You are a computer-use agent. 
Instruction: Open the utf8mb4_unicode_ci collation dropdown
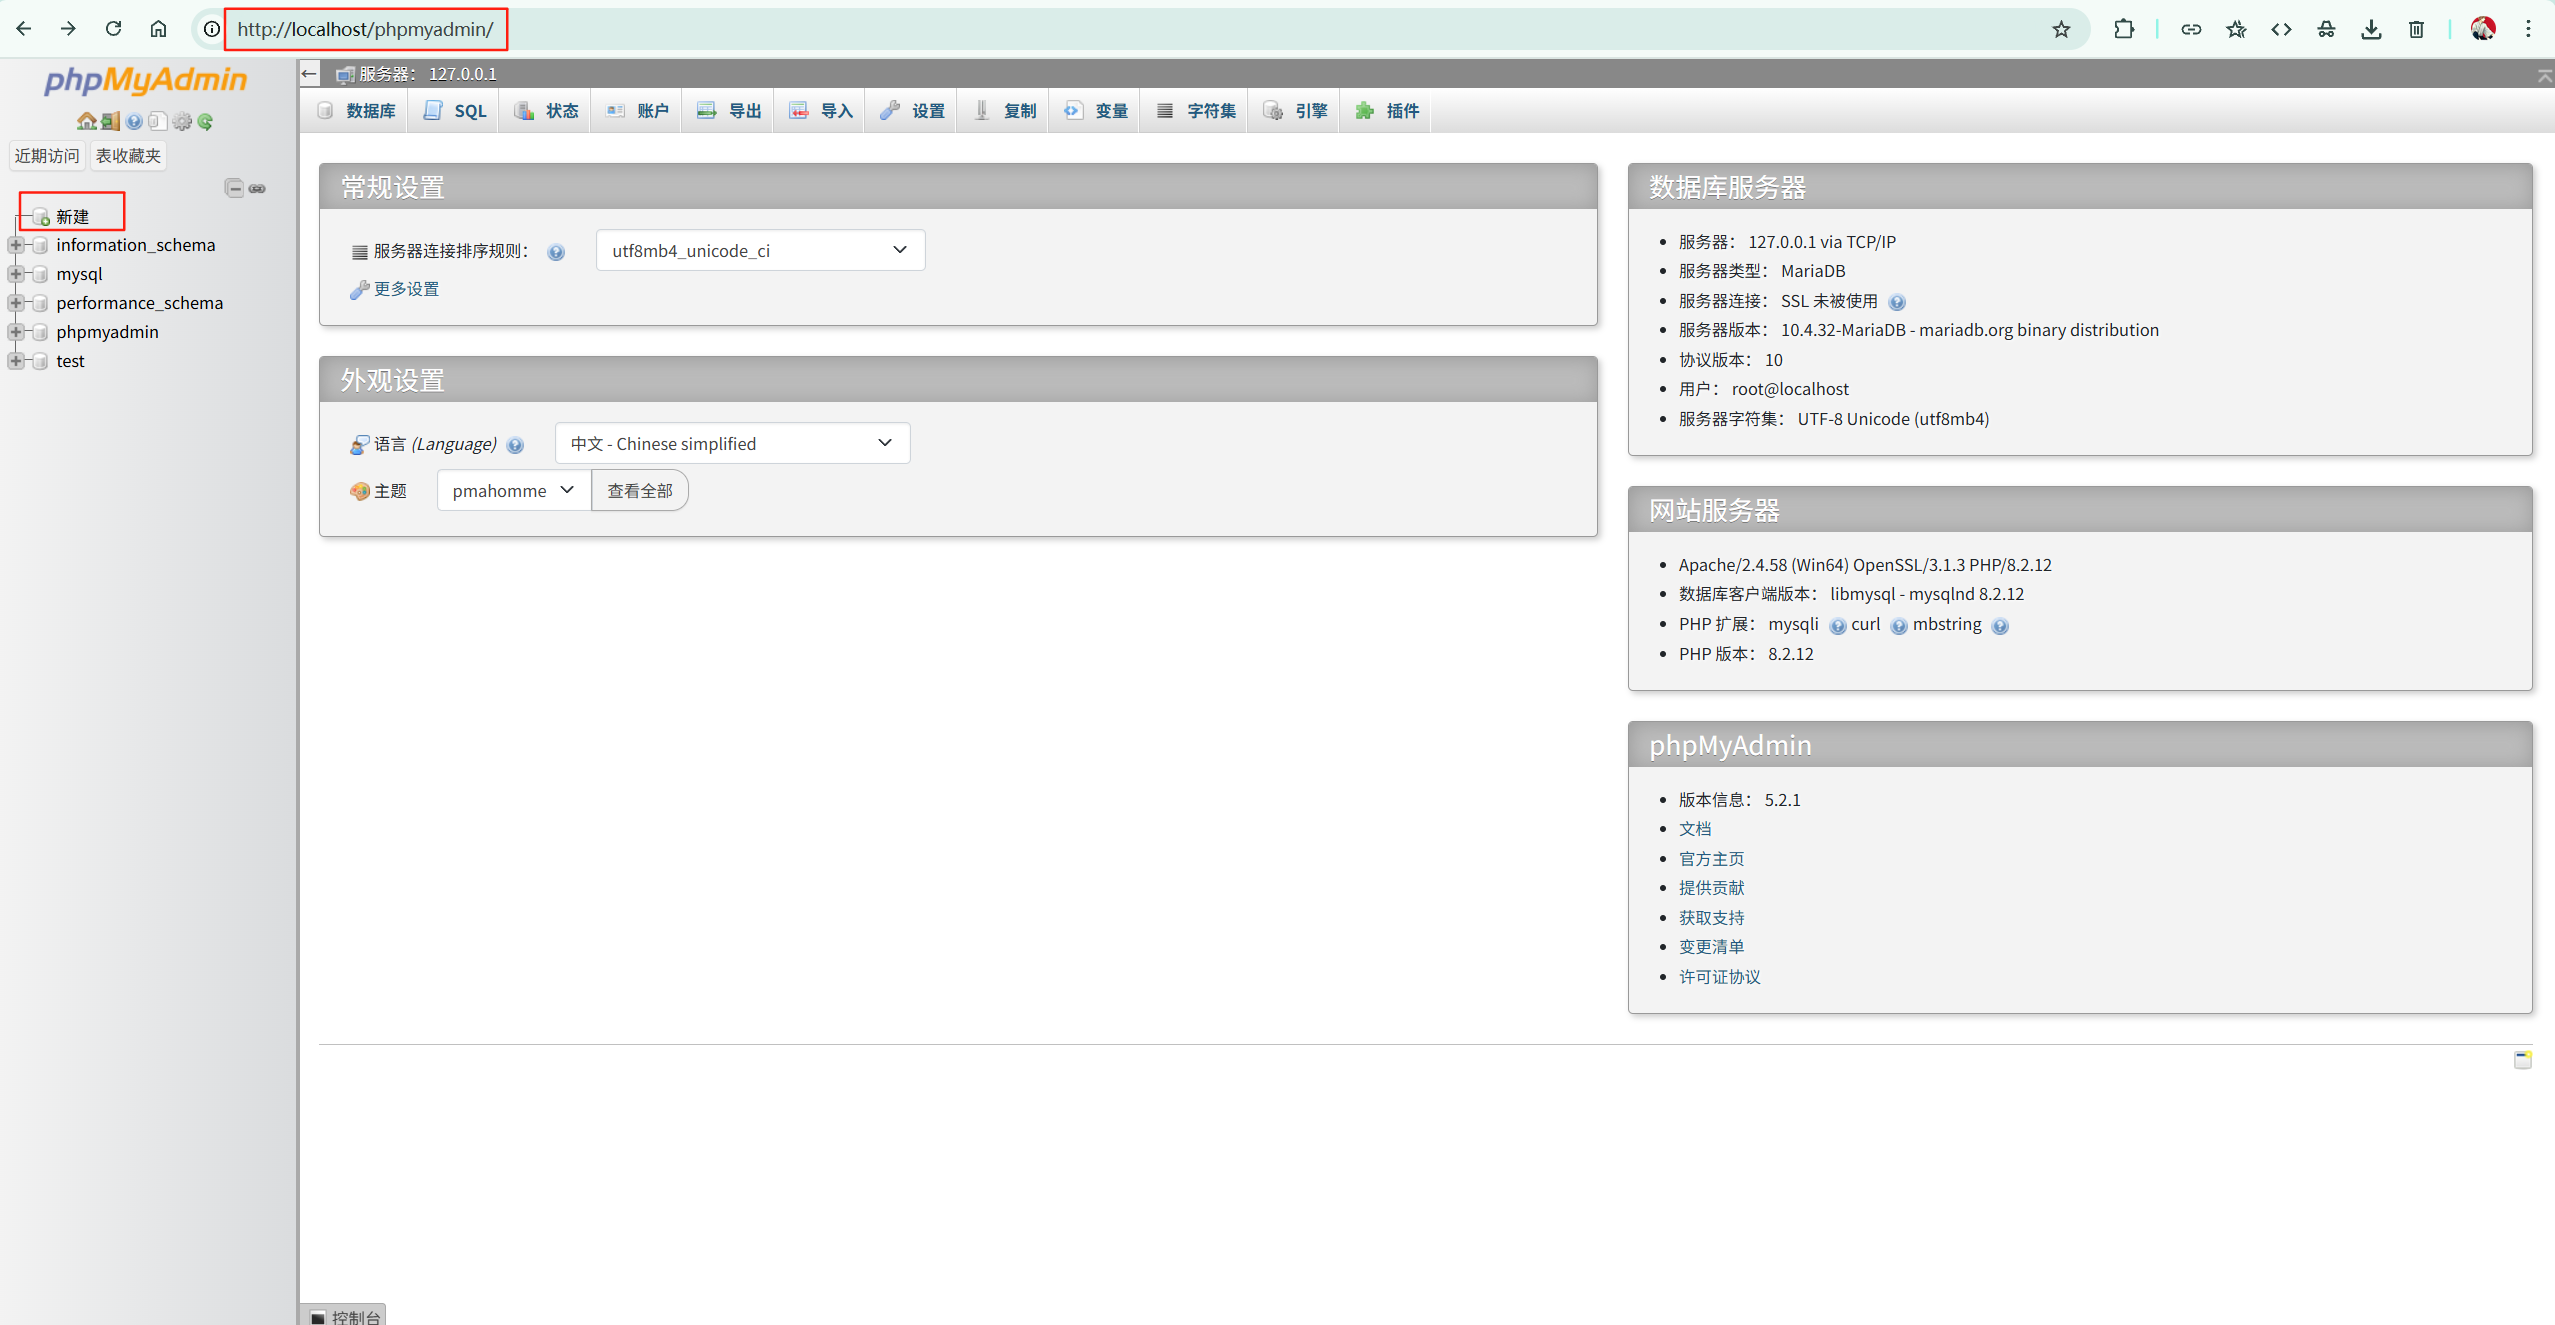tap(760, 250)
